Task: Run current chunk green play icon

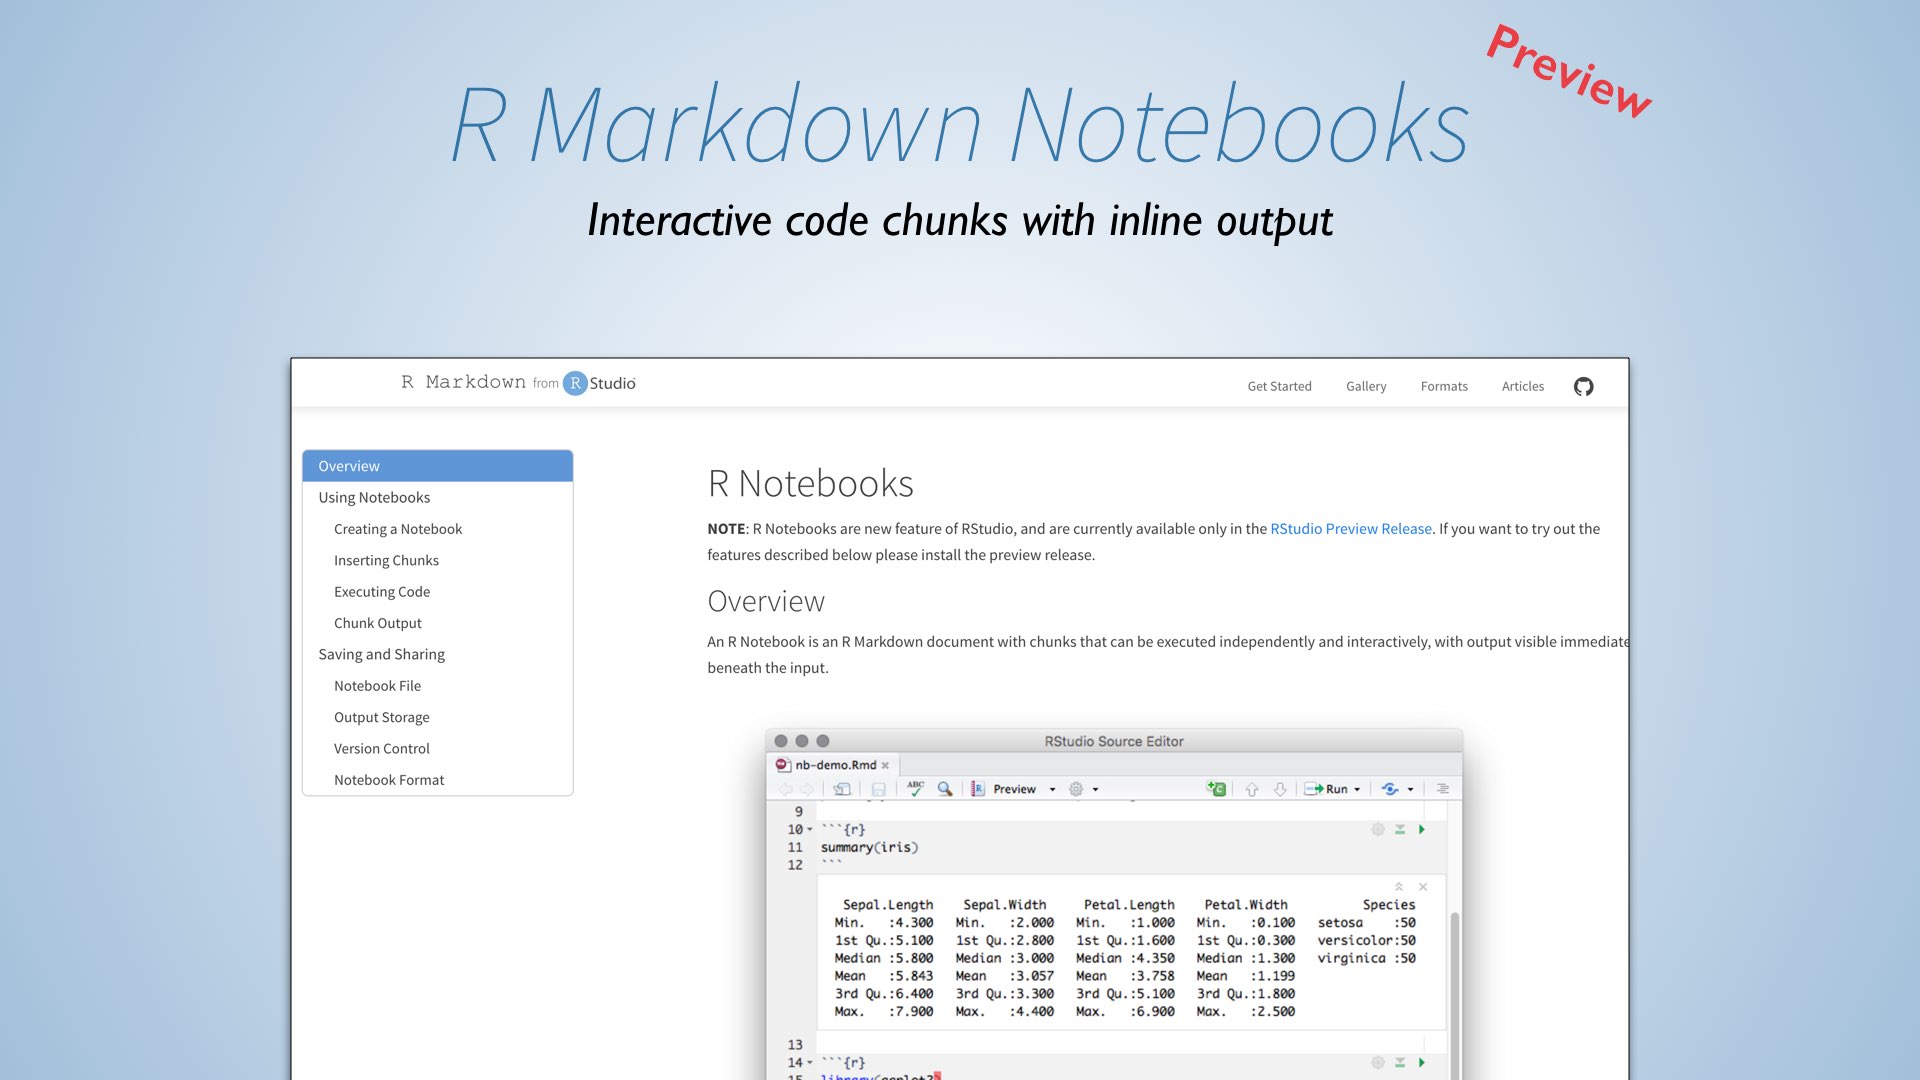Action: click(x=1421, y=829)
